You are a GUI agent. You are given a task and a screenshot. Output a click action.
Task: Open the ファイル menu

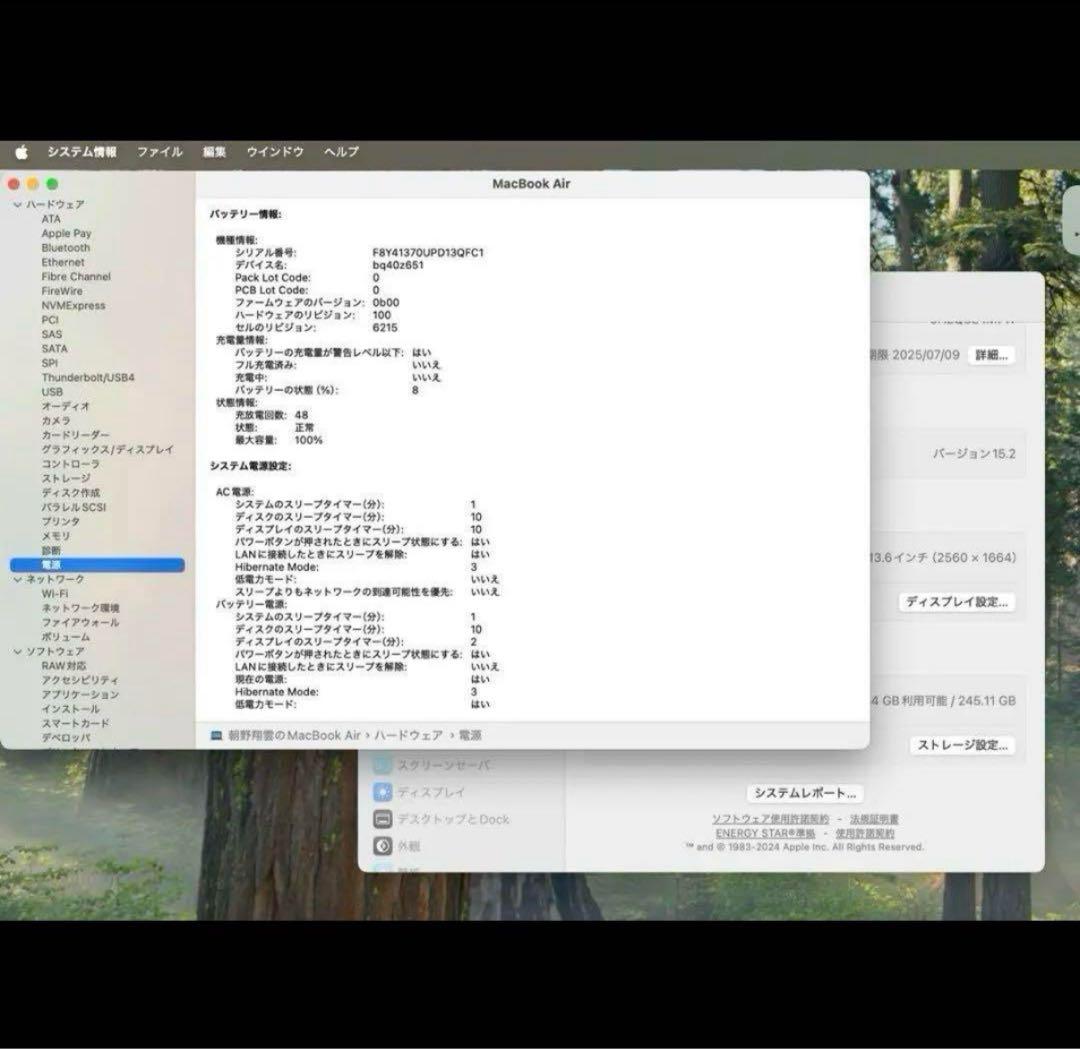pyautogui.click(x=159, y=152)
